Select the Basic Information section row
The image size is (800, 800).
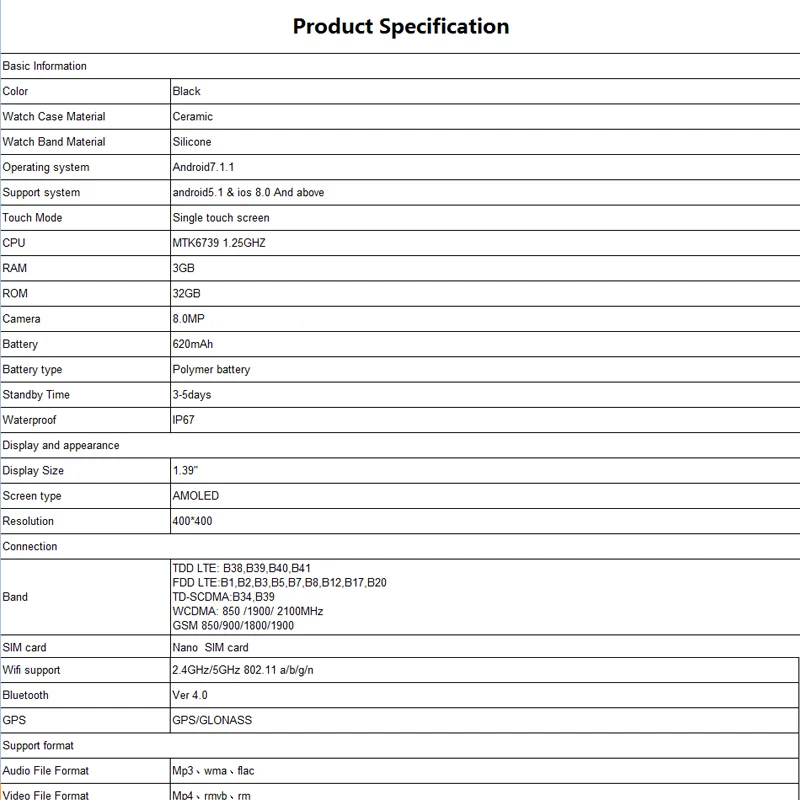pos(400,66)
